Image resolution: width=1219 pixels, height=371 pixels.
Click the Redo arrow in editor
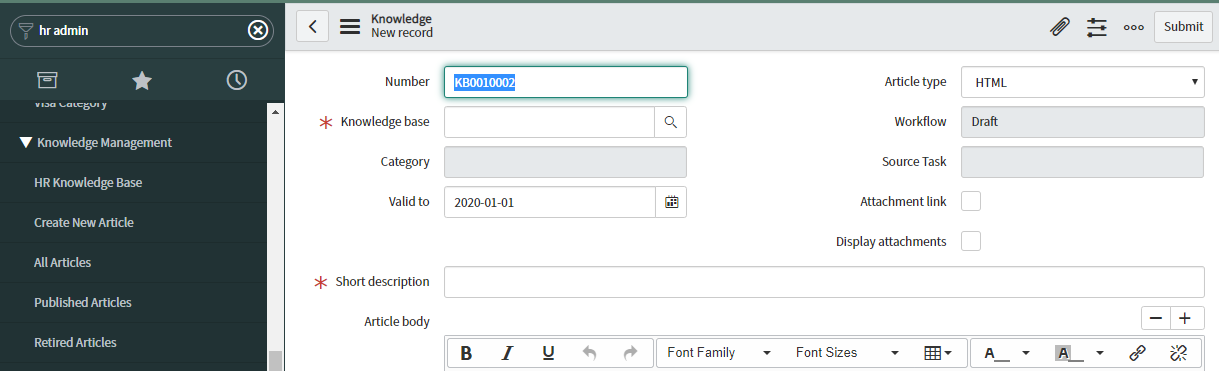point(630,353)
